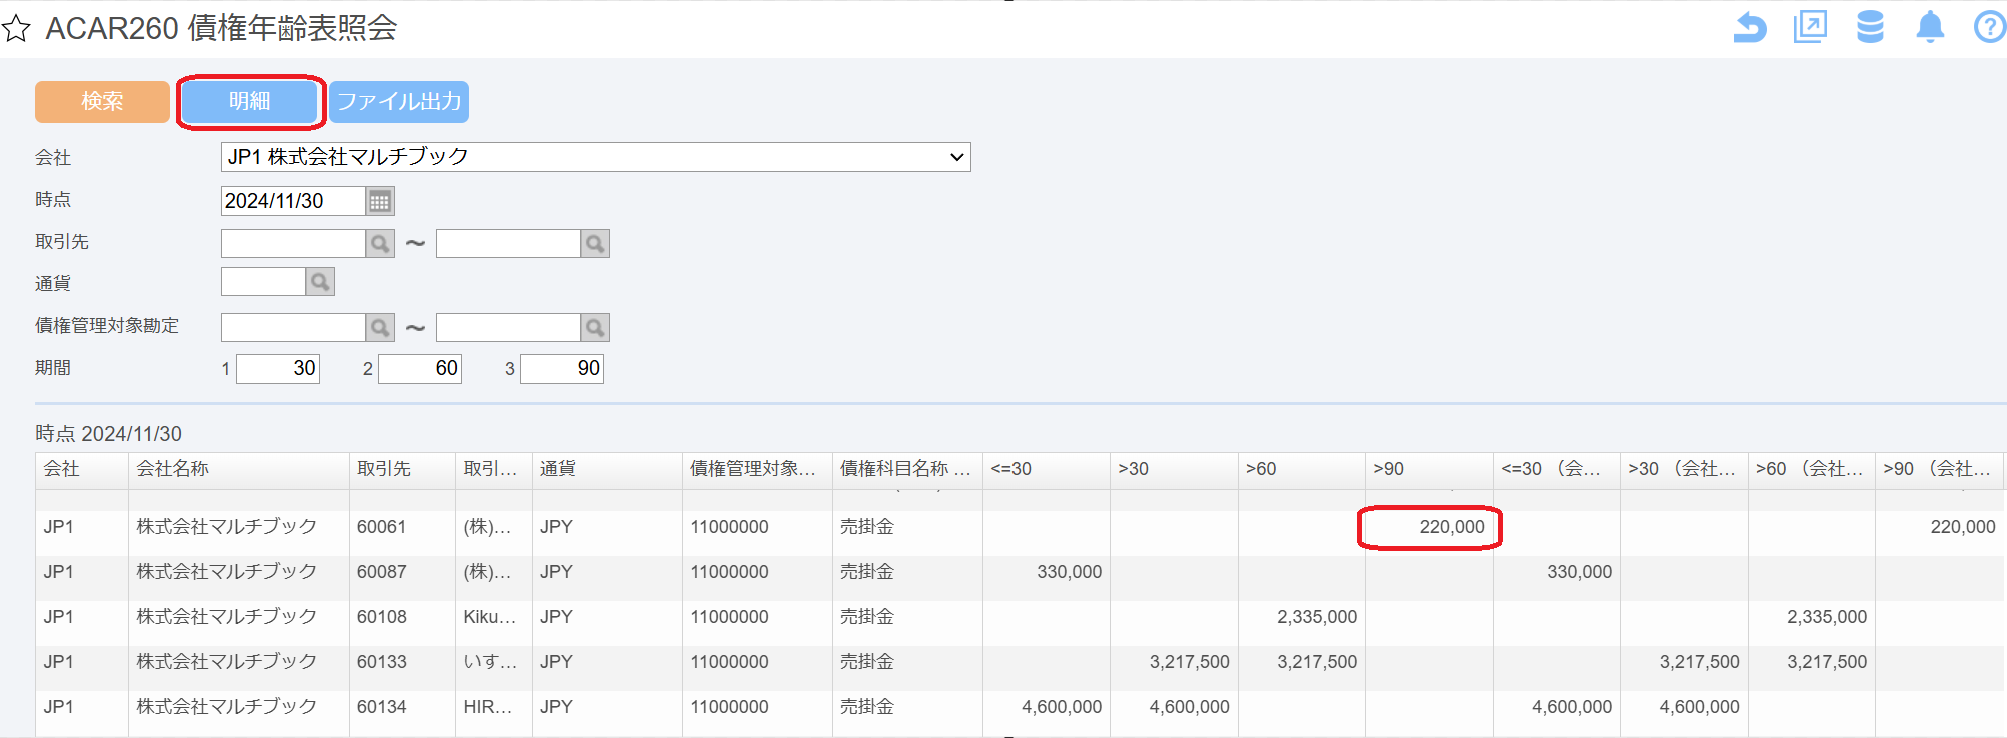Viewport: 2007px width, 738px height.
Task: Open in new window icon
Action: 1810,27
